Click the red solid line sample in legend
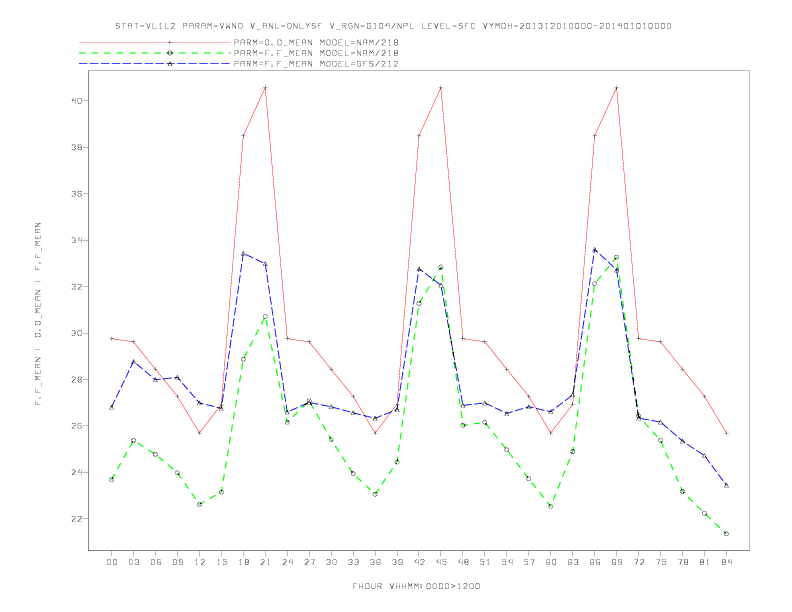Screen dimensions: 792x612 click(x=155, y=42)
